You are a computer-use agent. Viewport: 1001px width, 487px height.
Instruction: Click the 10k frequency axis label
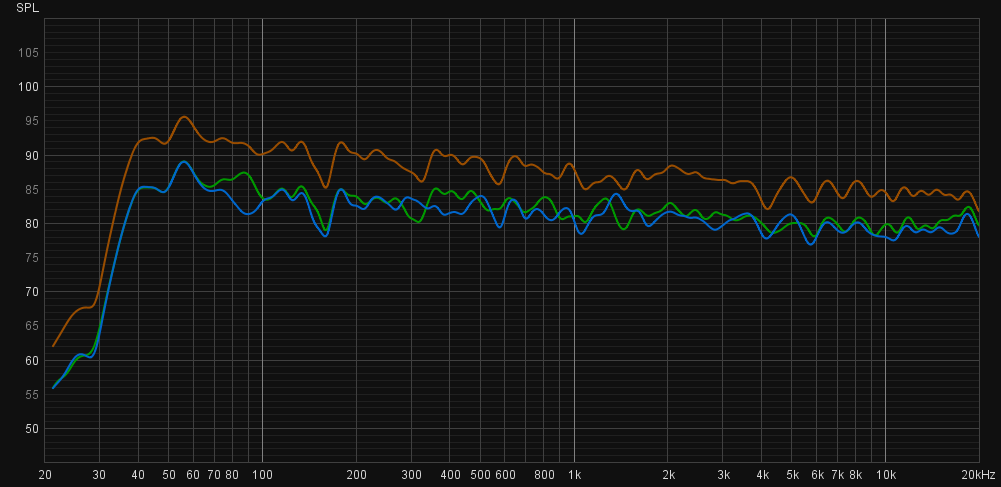tap(885, 474)
